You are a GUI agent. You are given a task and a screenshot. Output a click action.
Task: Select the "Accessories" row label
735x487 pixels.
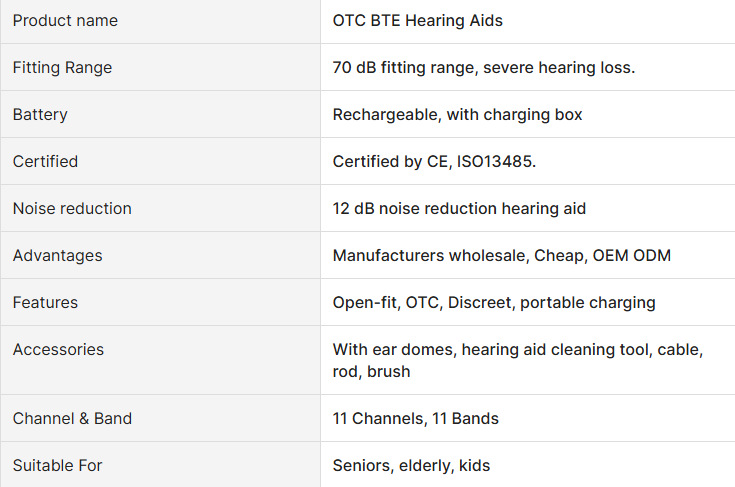[x=58, y=350]
